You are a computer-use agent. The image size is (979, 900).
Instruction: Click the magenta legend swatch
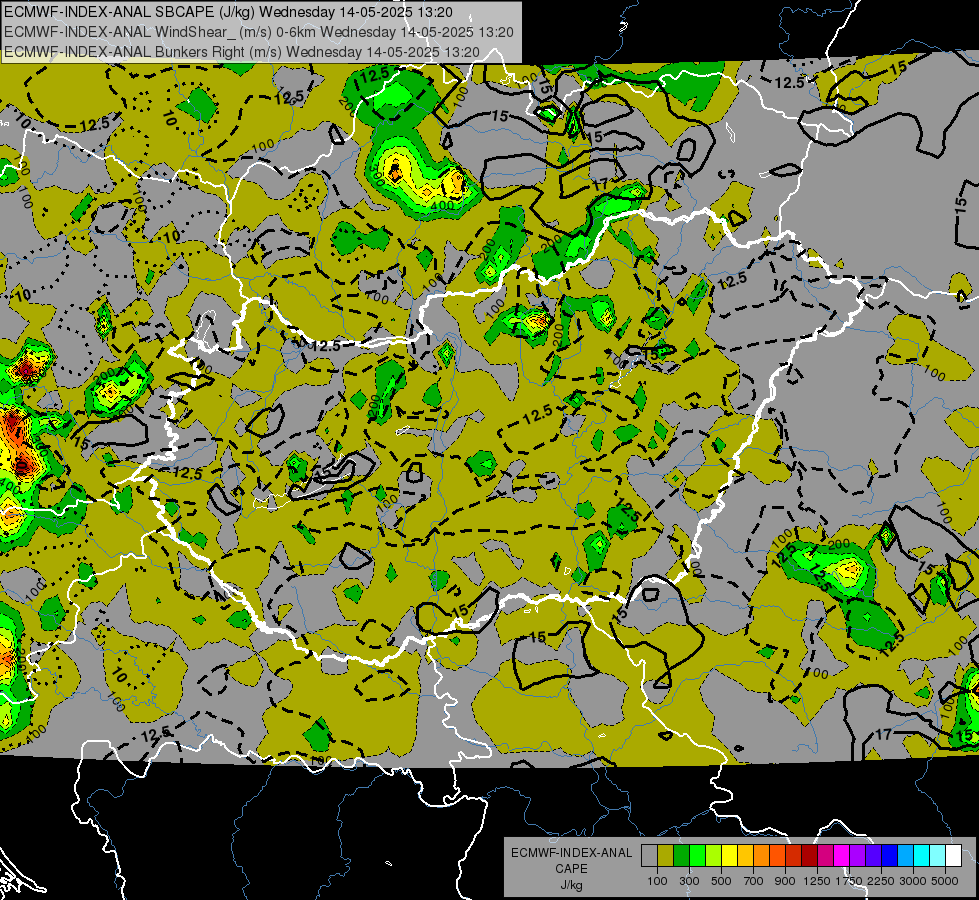point(842,856)
